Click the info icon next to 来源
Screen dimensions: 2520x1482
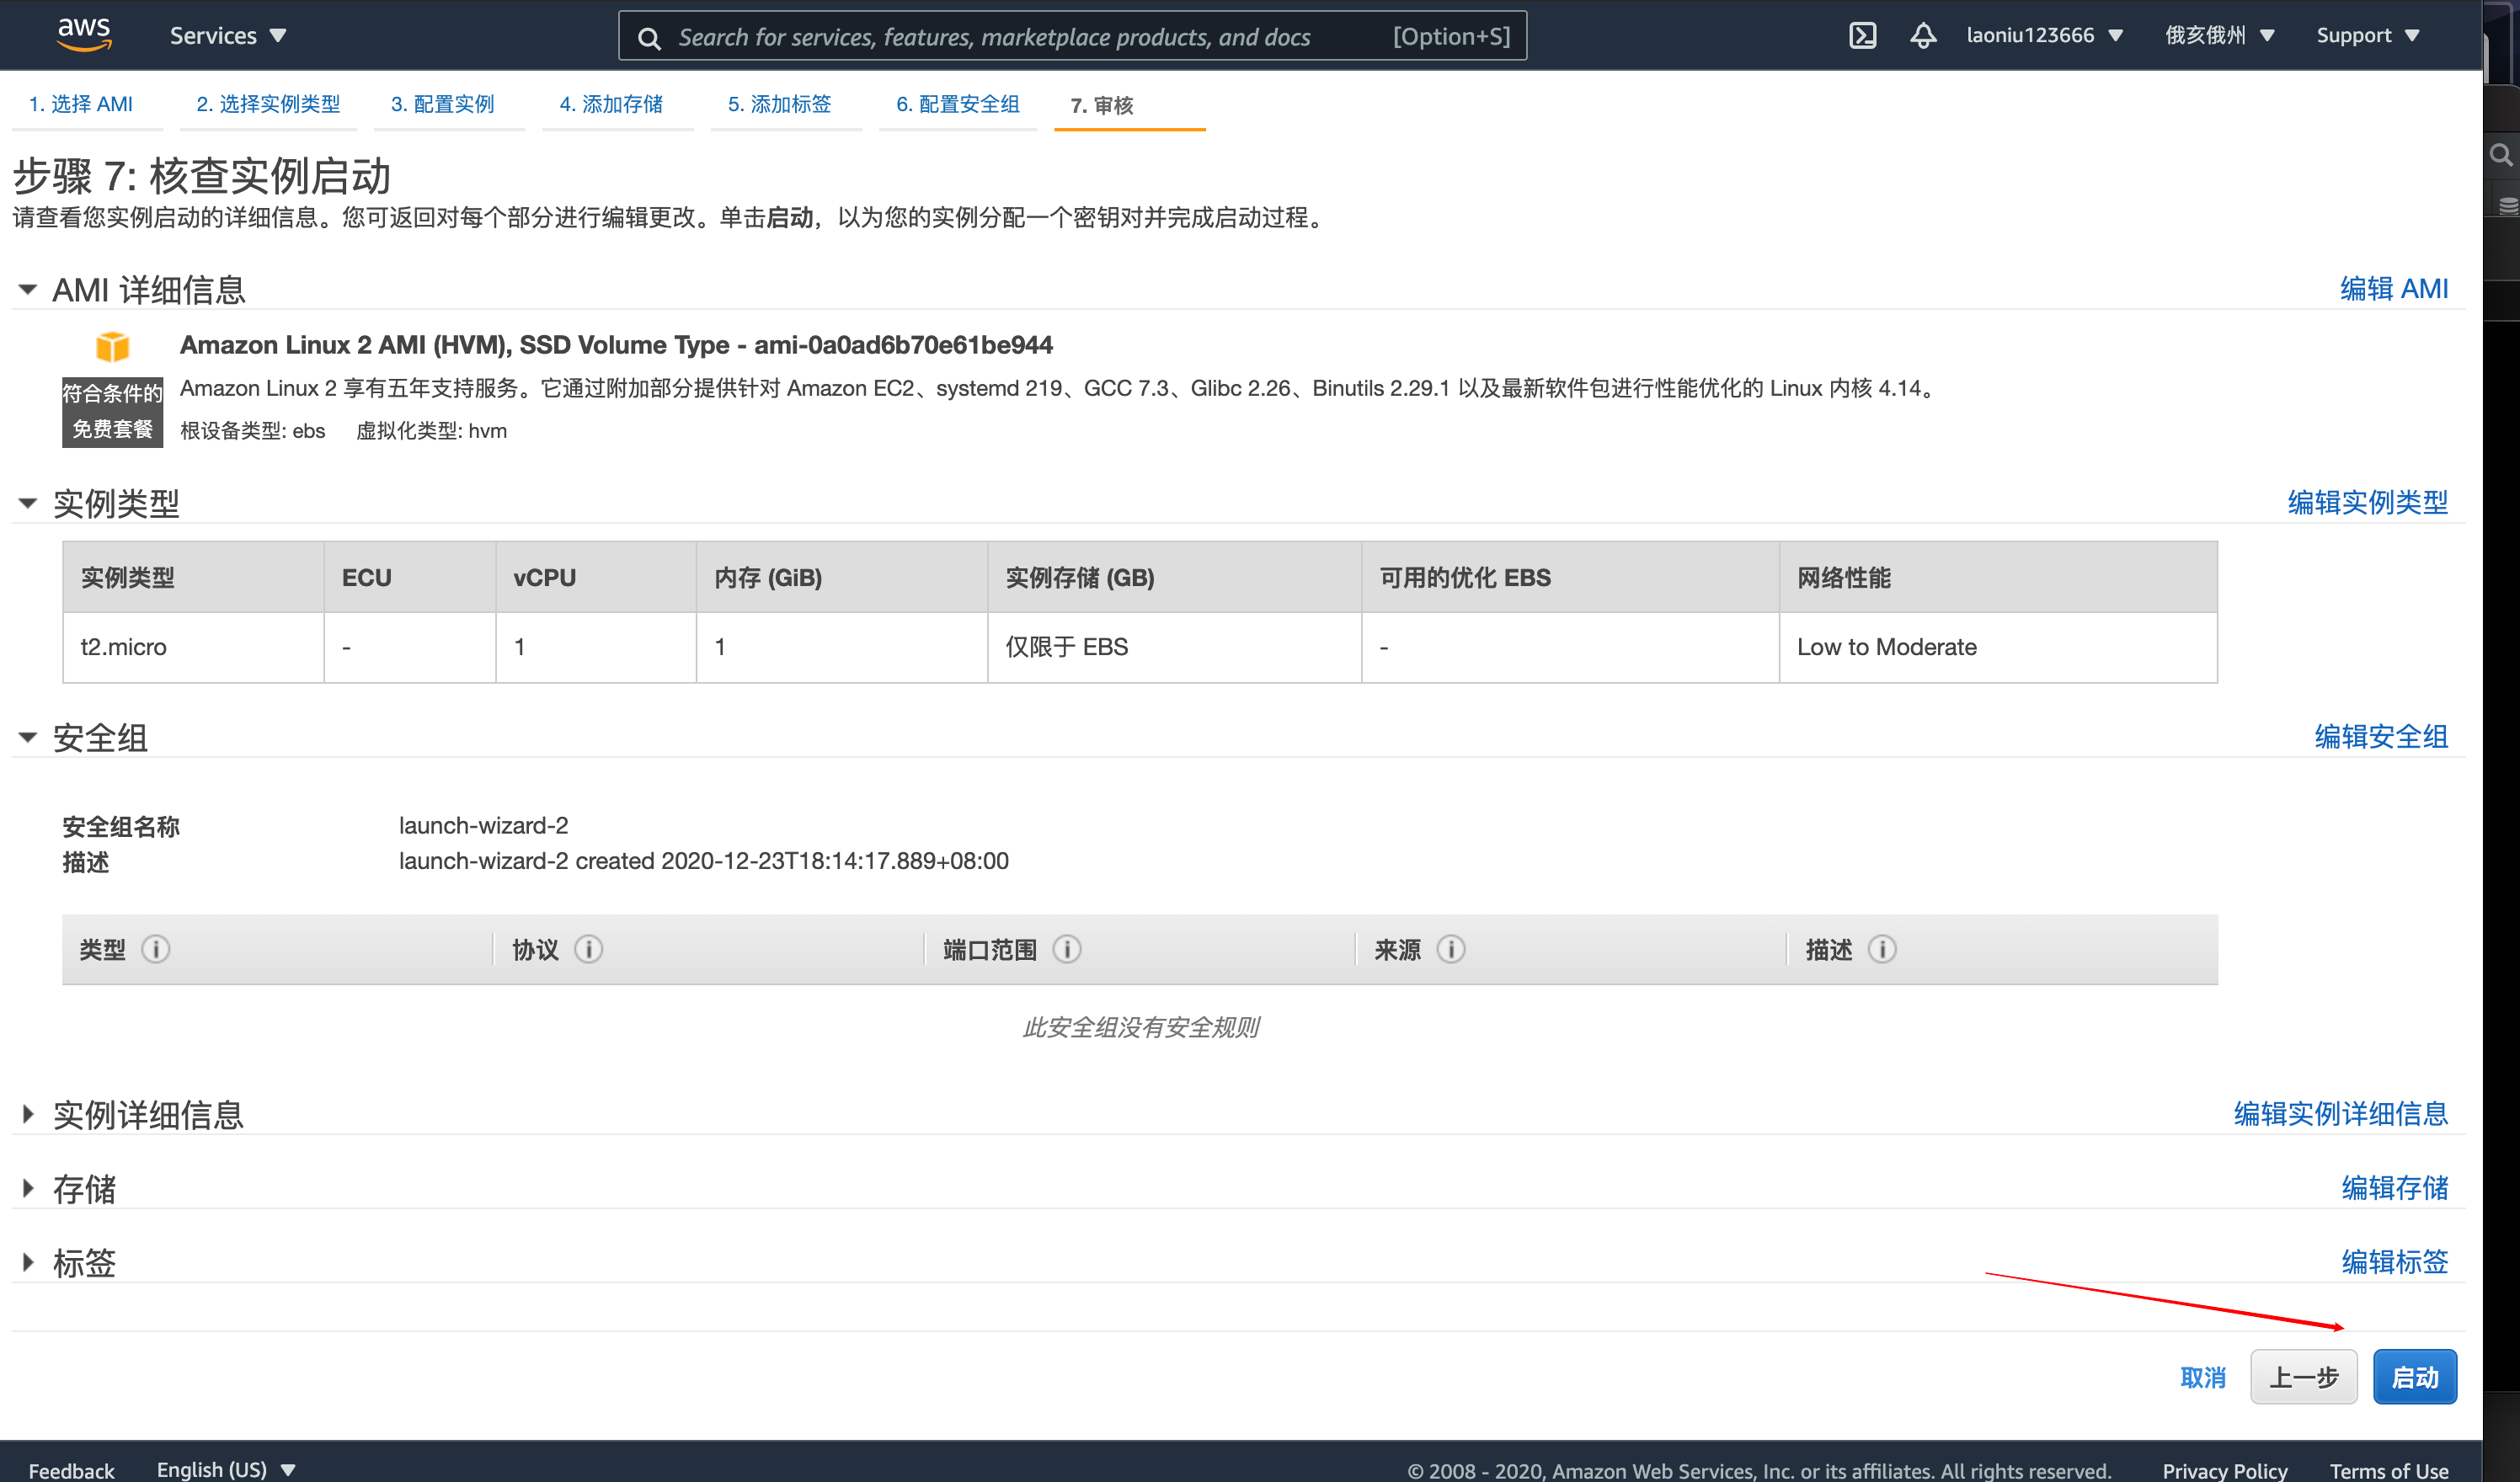(x=1450, y=948)
